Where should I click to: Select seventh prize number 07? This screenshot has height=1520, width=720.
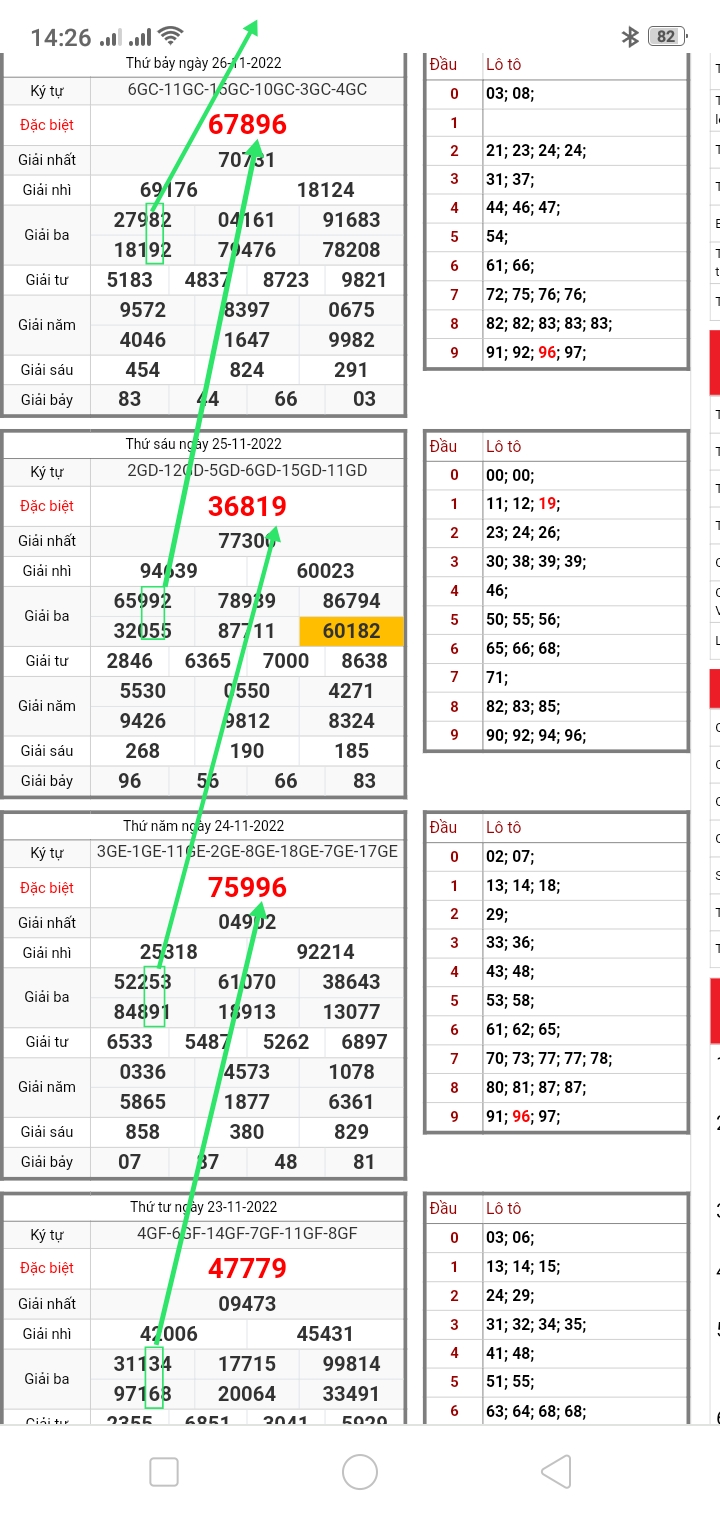(x=130, y=1162)
